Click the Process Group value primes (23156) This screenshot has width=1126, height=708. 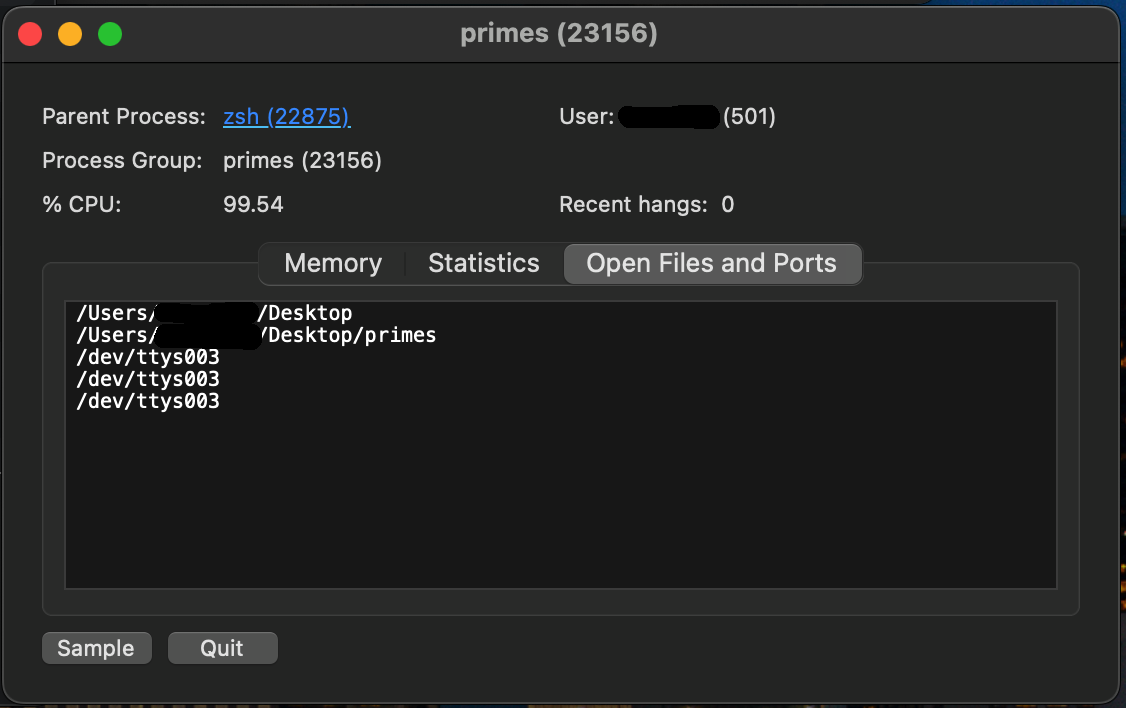[x=302, y=161]
